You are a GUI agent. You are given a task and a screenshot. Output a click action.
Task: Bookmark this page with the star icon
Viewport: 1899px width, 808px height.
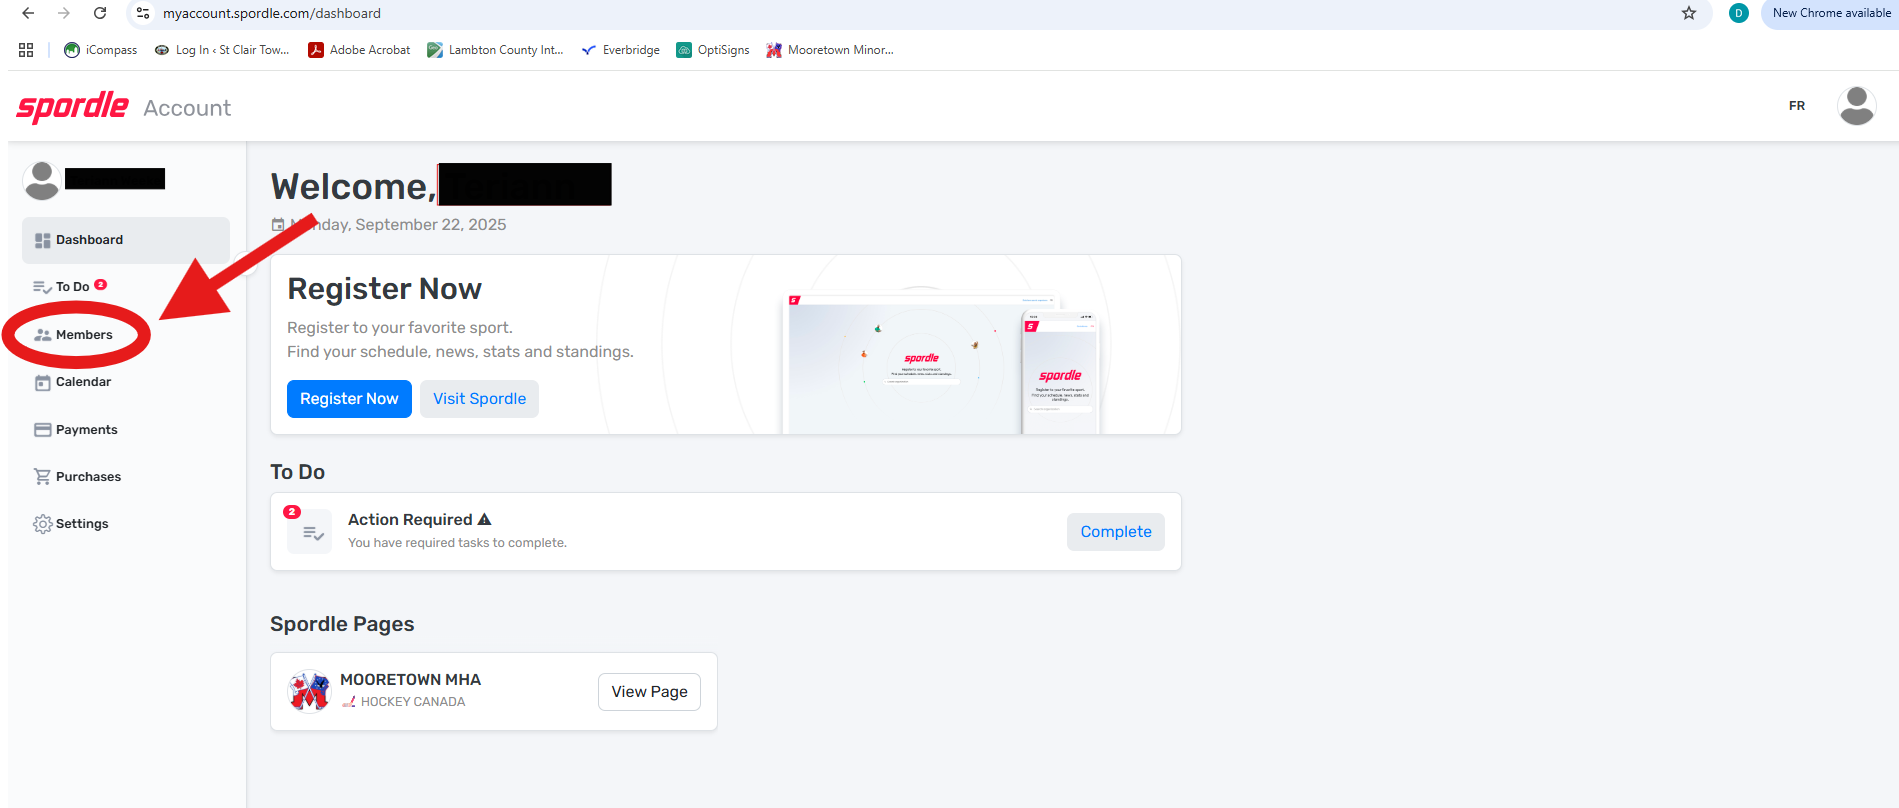coord(1689,13)
